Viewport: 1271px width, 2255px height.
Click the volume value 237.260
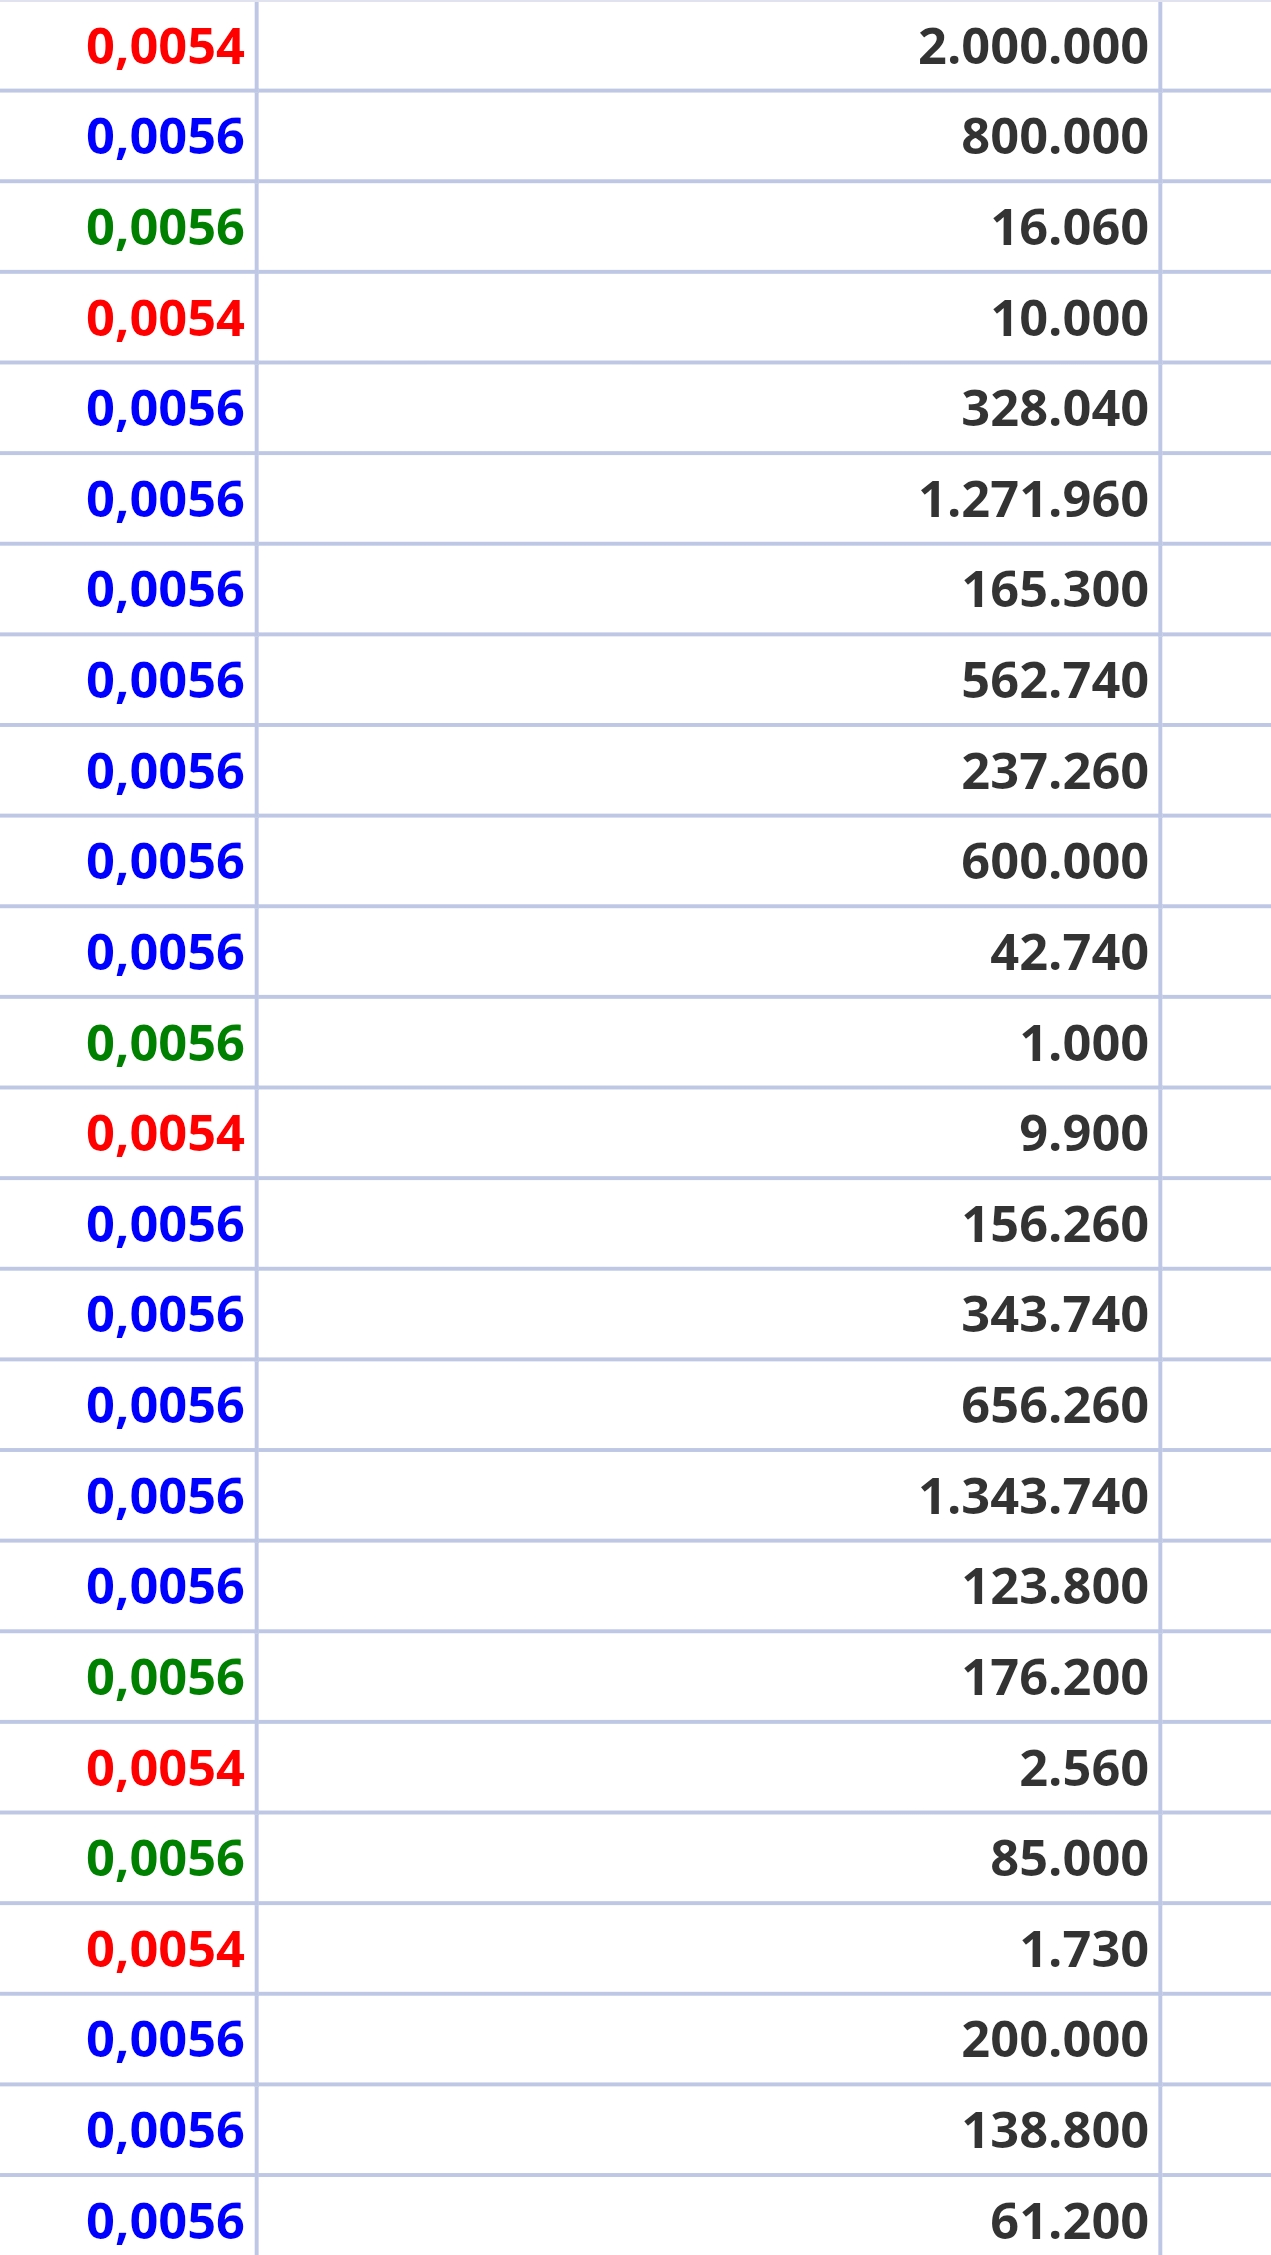tap(1054, 772)
